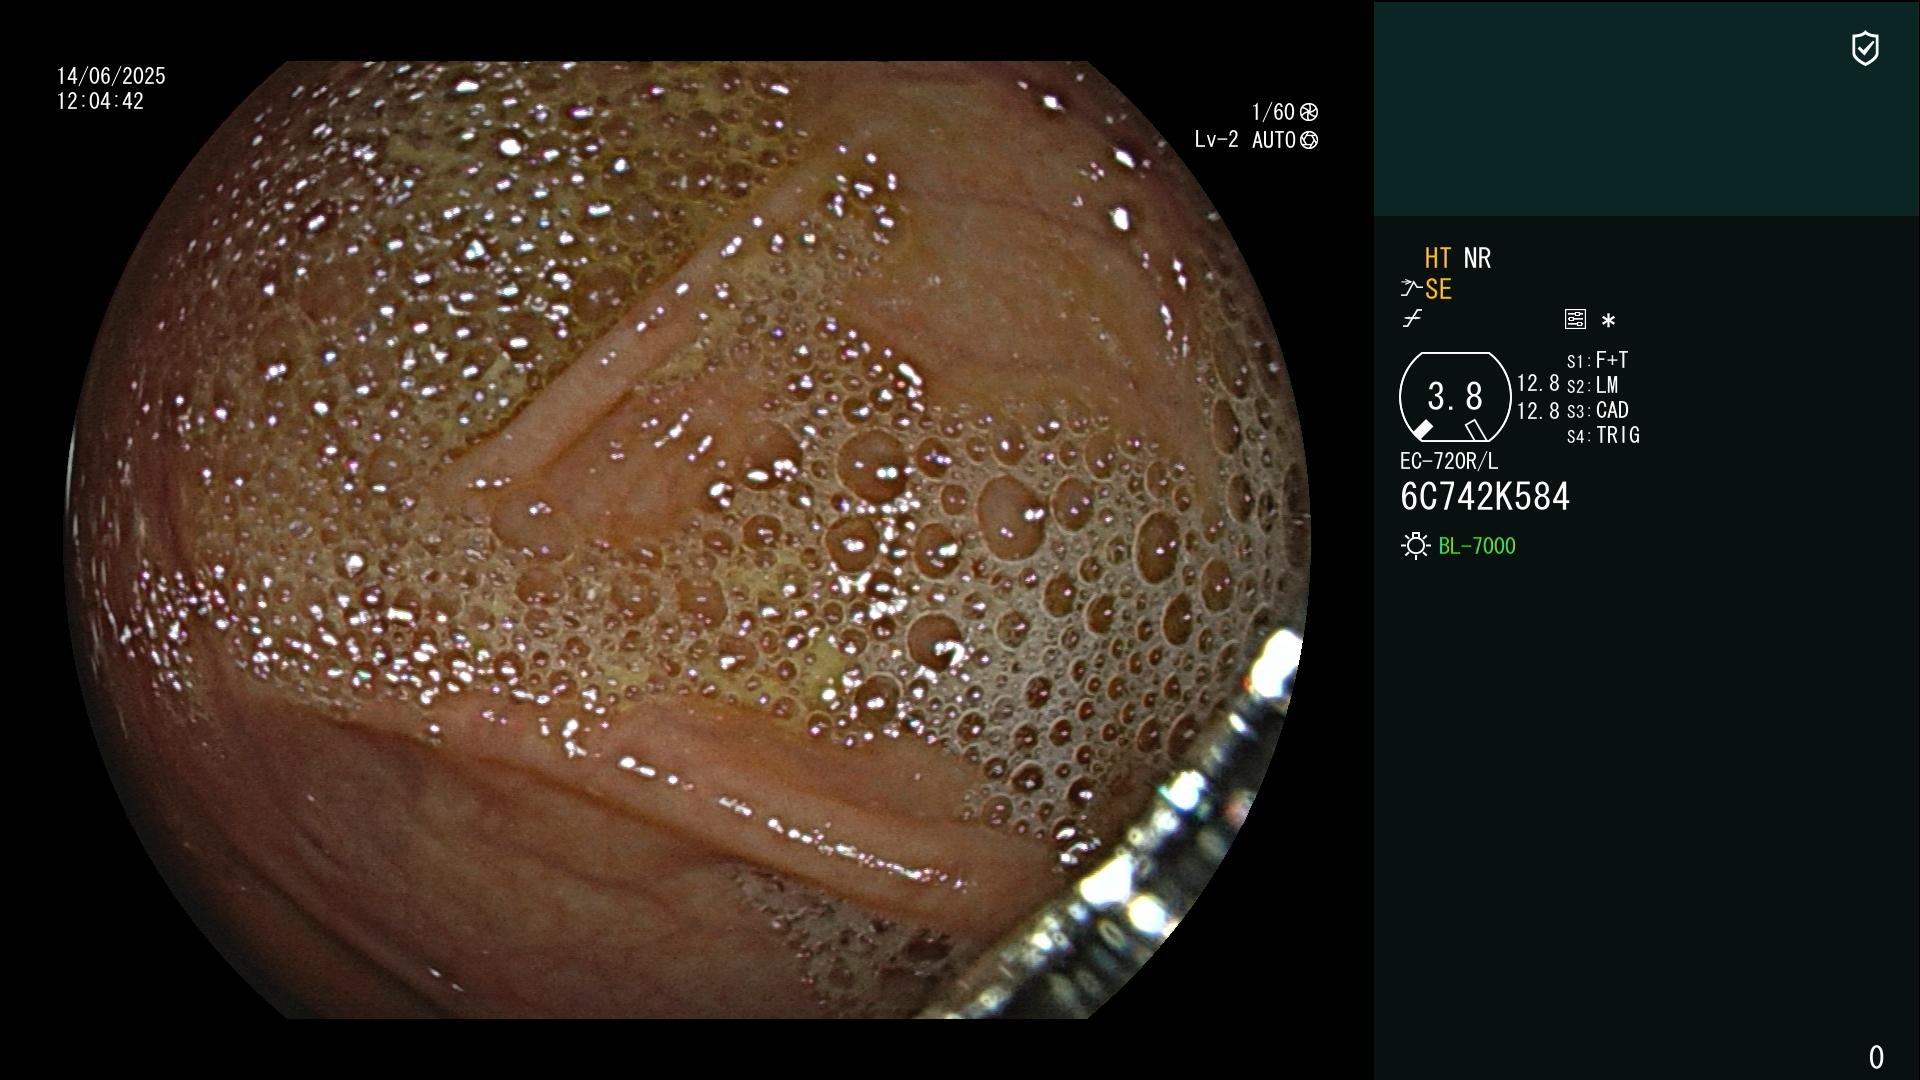Click the tone curve icon below SE
Screen dimensions: 1920x1080
(1412, 319)
